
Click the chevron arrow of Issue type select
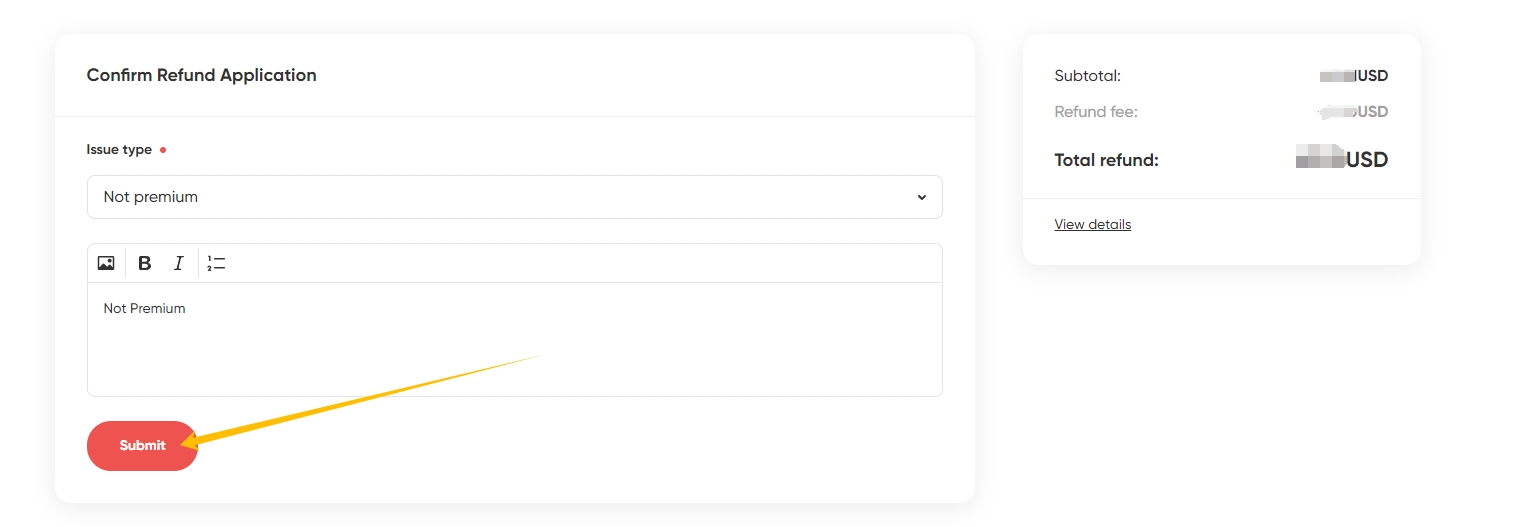point(922,197)
